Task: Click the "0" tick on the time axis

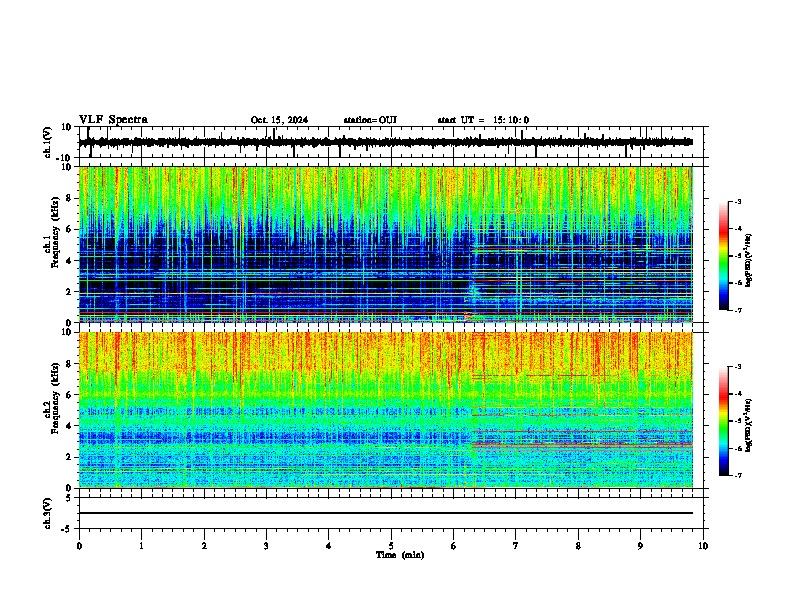Action: click(x=79, y=546)
